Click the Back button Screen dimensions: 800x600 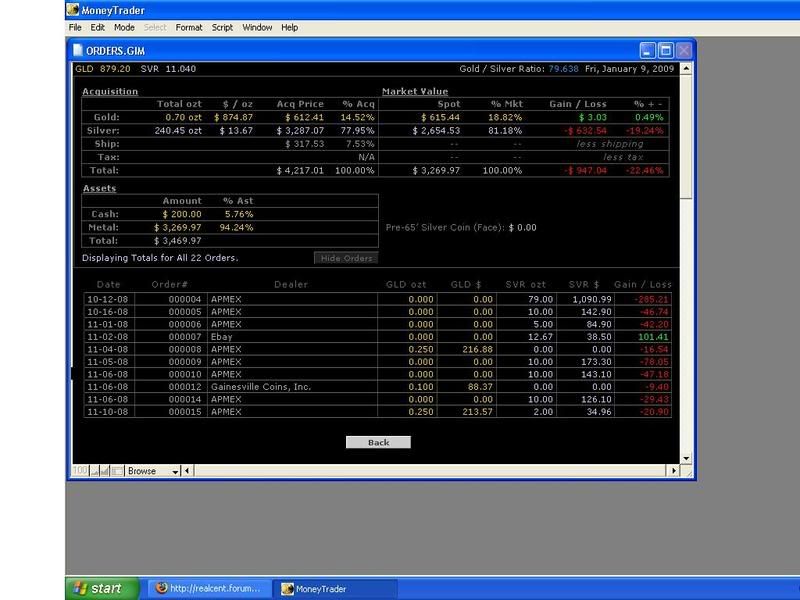point(378,442)
